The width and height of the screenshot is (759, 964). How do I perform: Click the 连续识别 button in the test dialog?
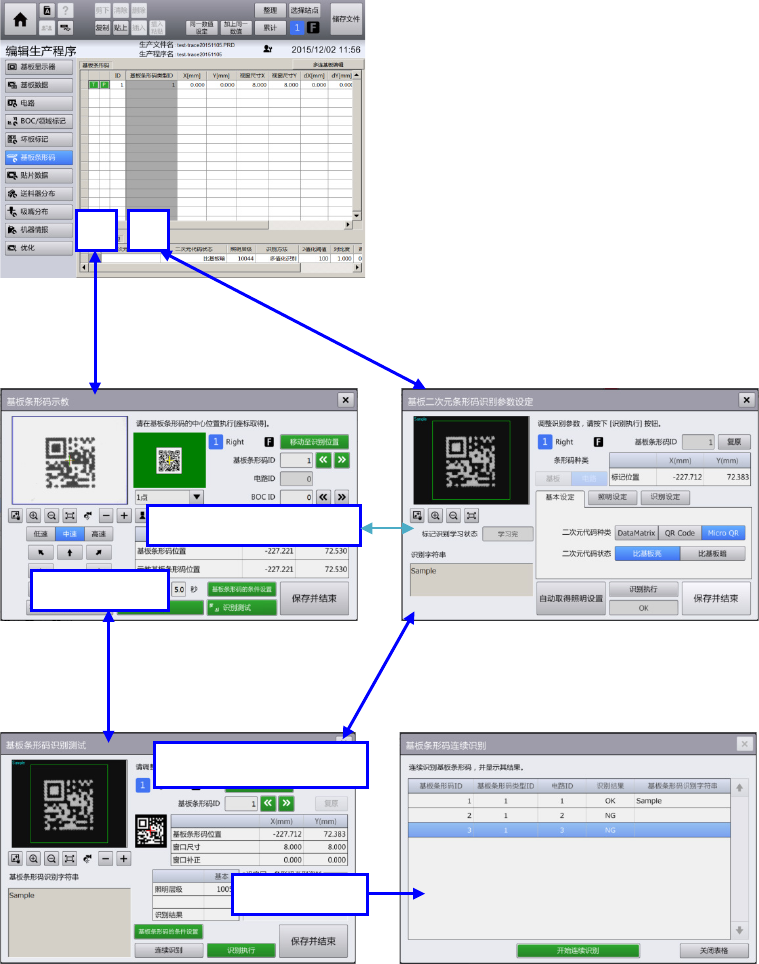point(168,950)
